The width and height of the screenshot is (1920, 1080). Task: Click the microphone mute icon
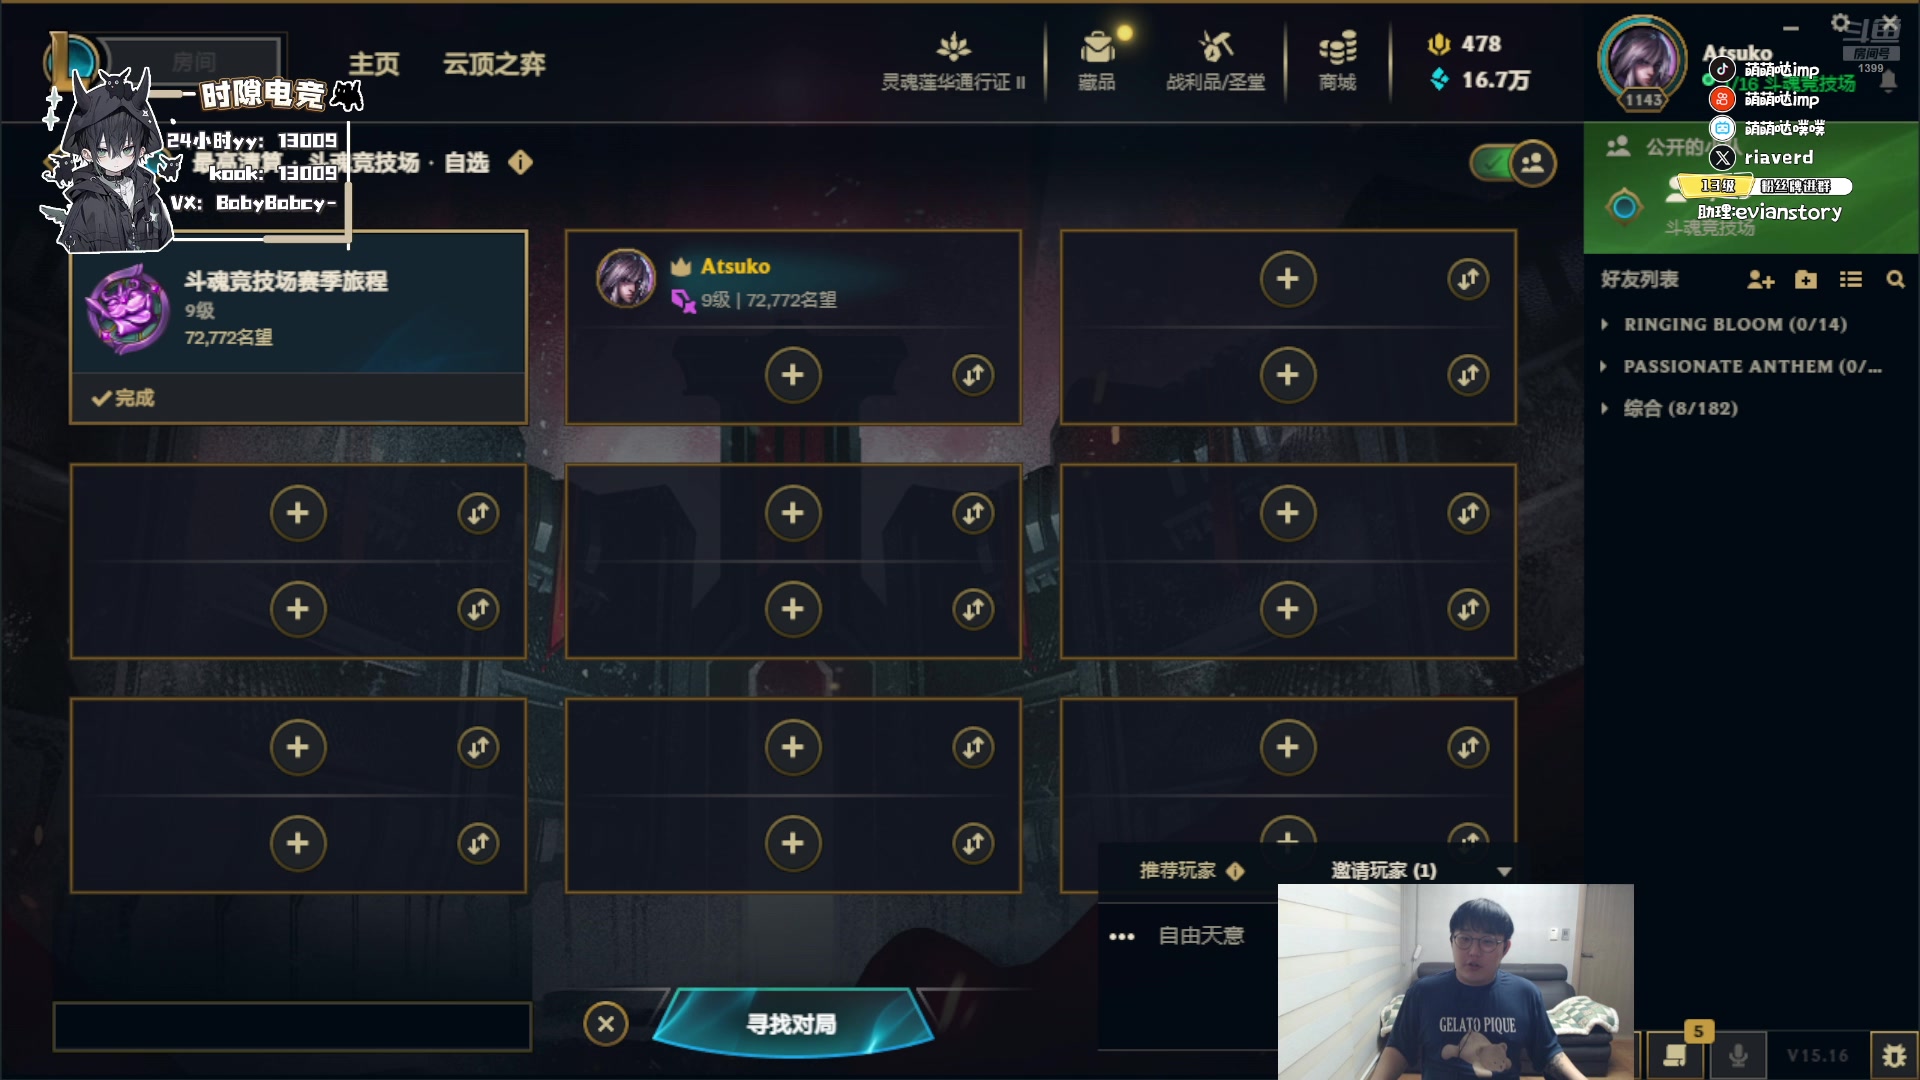(1739, 1056)
